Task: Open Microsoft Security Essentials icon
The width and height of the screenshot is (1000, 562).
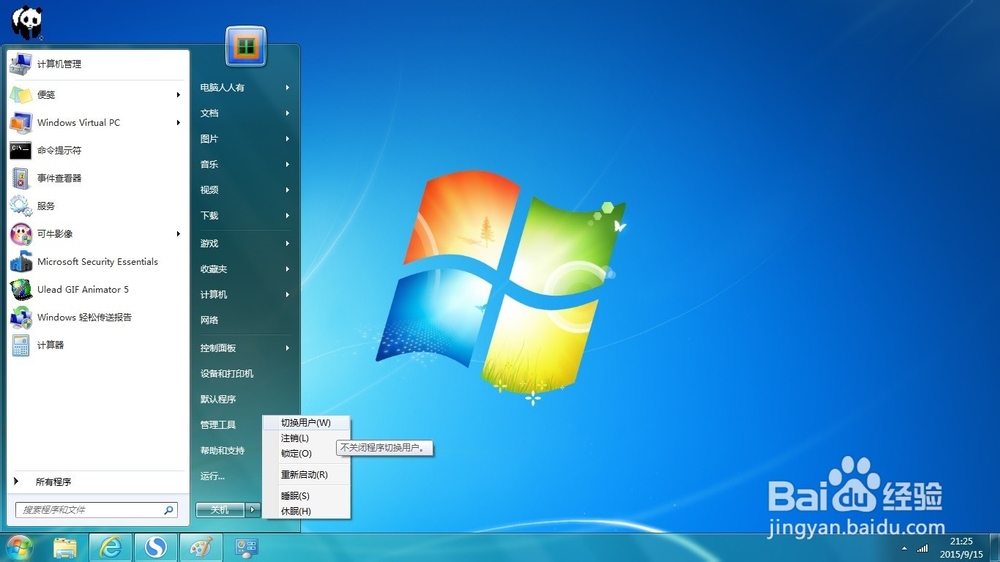Action: 20,262
